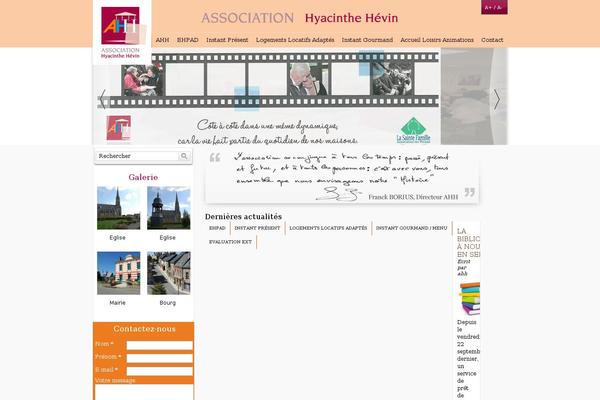Open the Contact menu item
Image resolution: width=600 pixels, height=400 pixels.
point(492,40)
